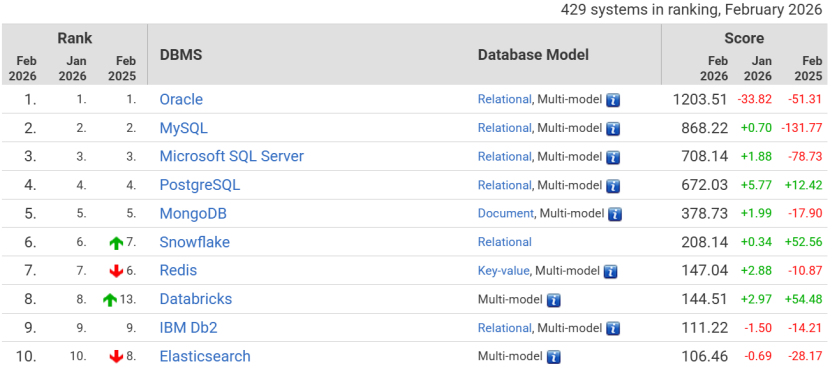Open the Elasticsearch DBMS link
Viewport: 830px width, 365px height.
click(205, 357)
